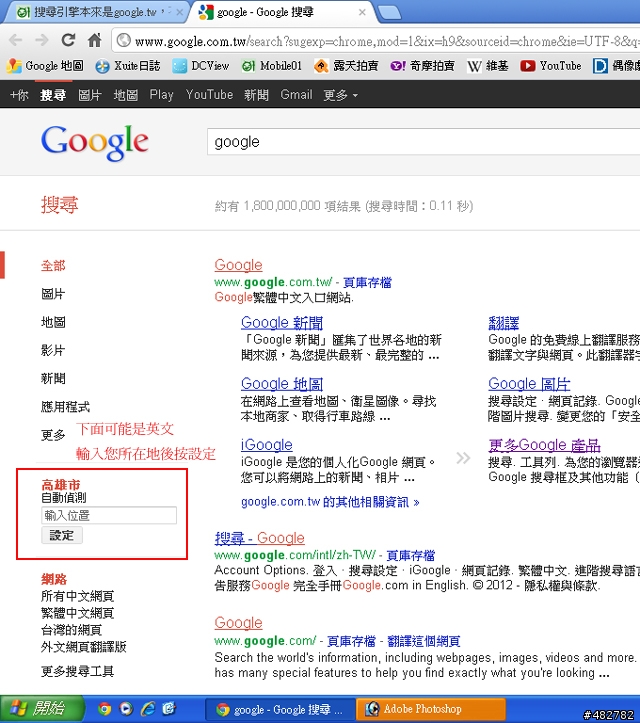Open the Google 圖片 sitelink
This screenshot has width=640, height=723.
[529, 384]
